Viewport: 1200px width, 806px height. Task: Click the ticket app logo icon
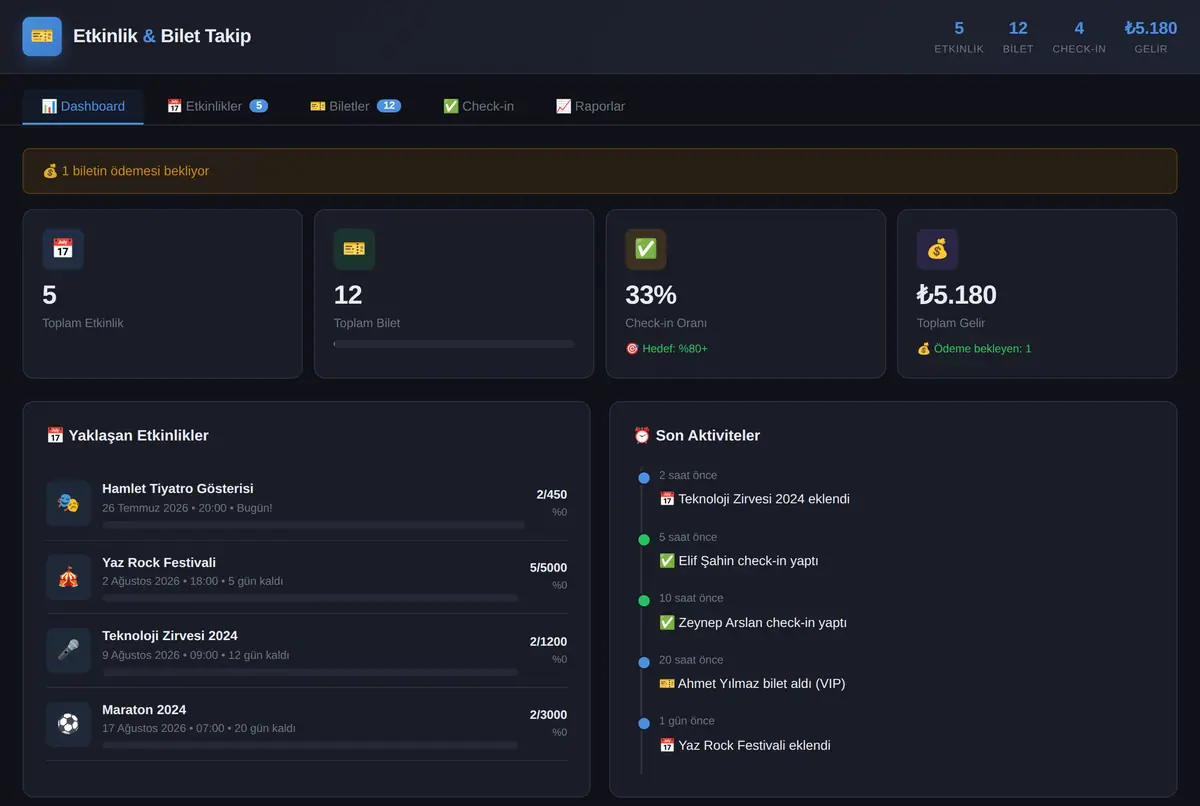[x=42, y=36]
